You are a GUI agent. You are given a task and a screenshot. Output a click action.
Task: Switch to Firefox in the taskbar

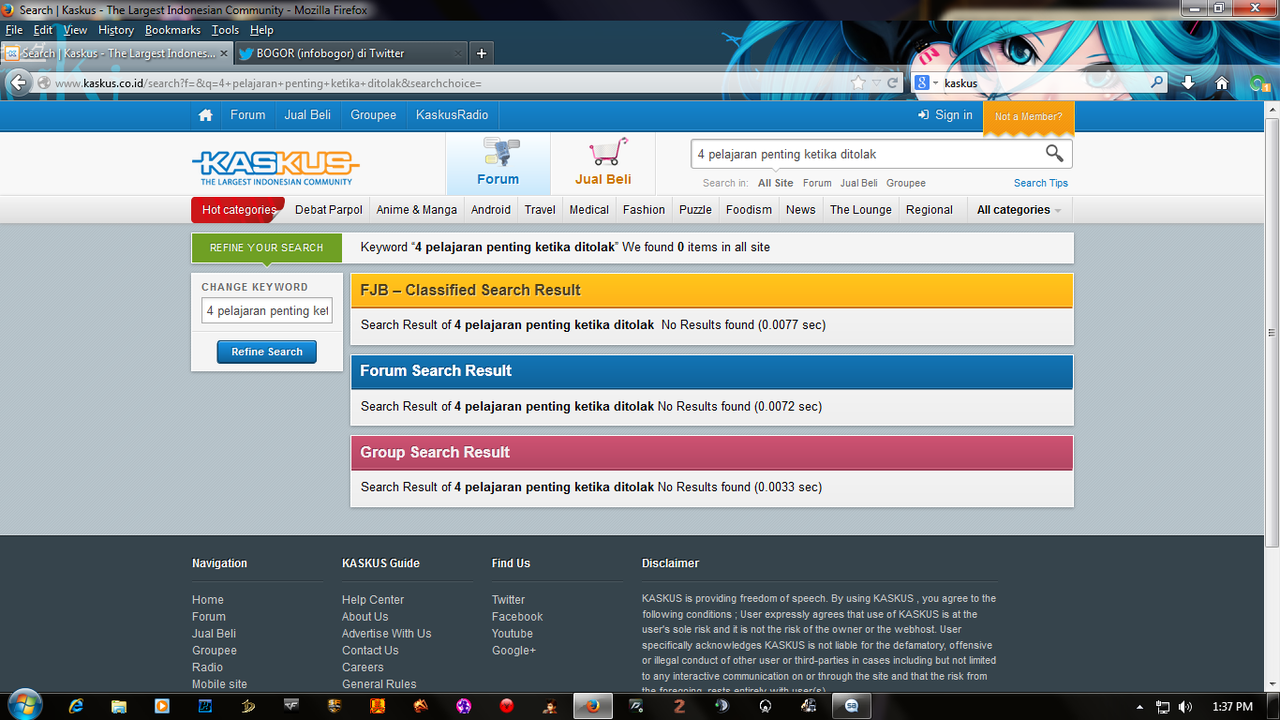593,706
